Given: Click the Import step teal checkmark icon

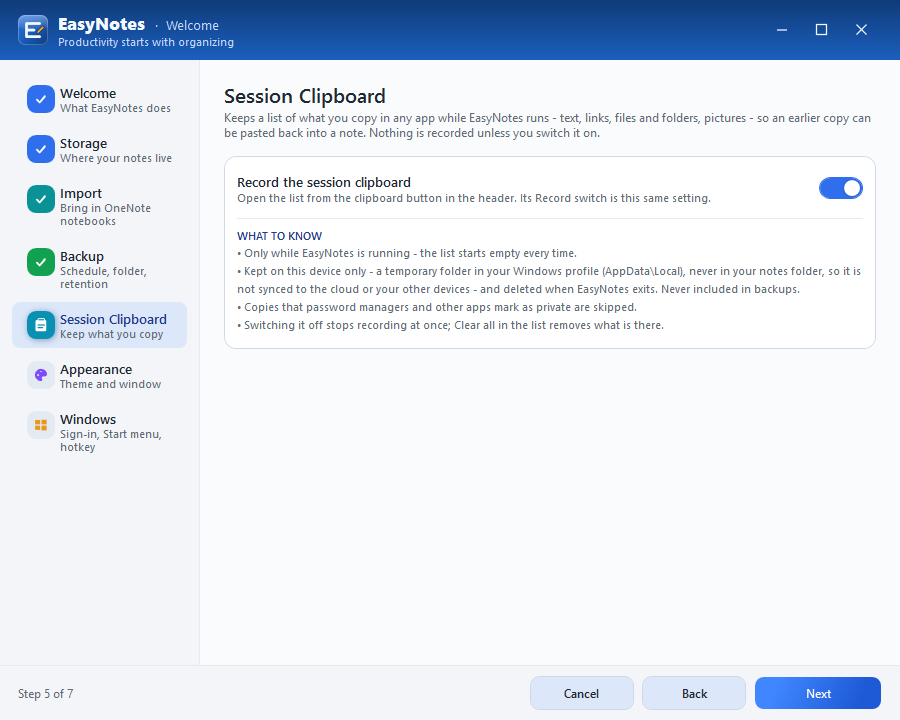Looking at the screenshot, I should coord(41,199).
